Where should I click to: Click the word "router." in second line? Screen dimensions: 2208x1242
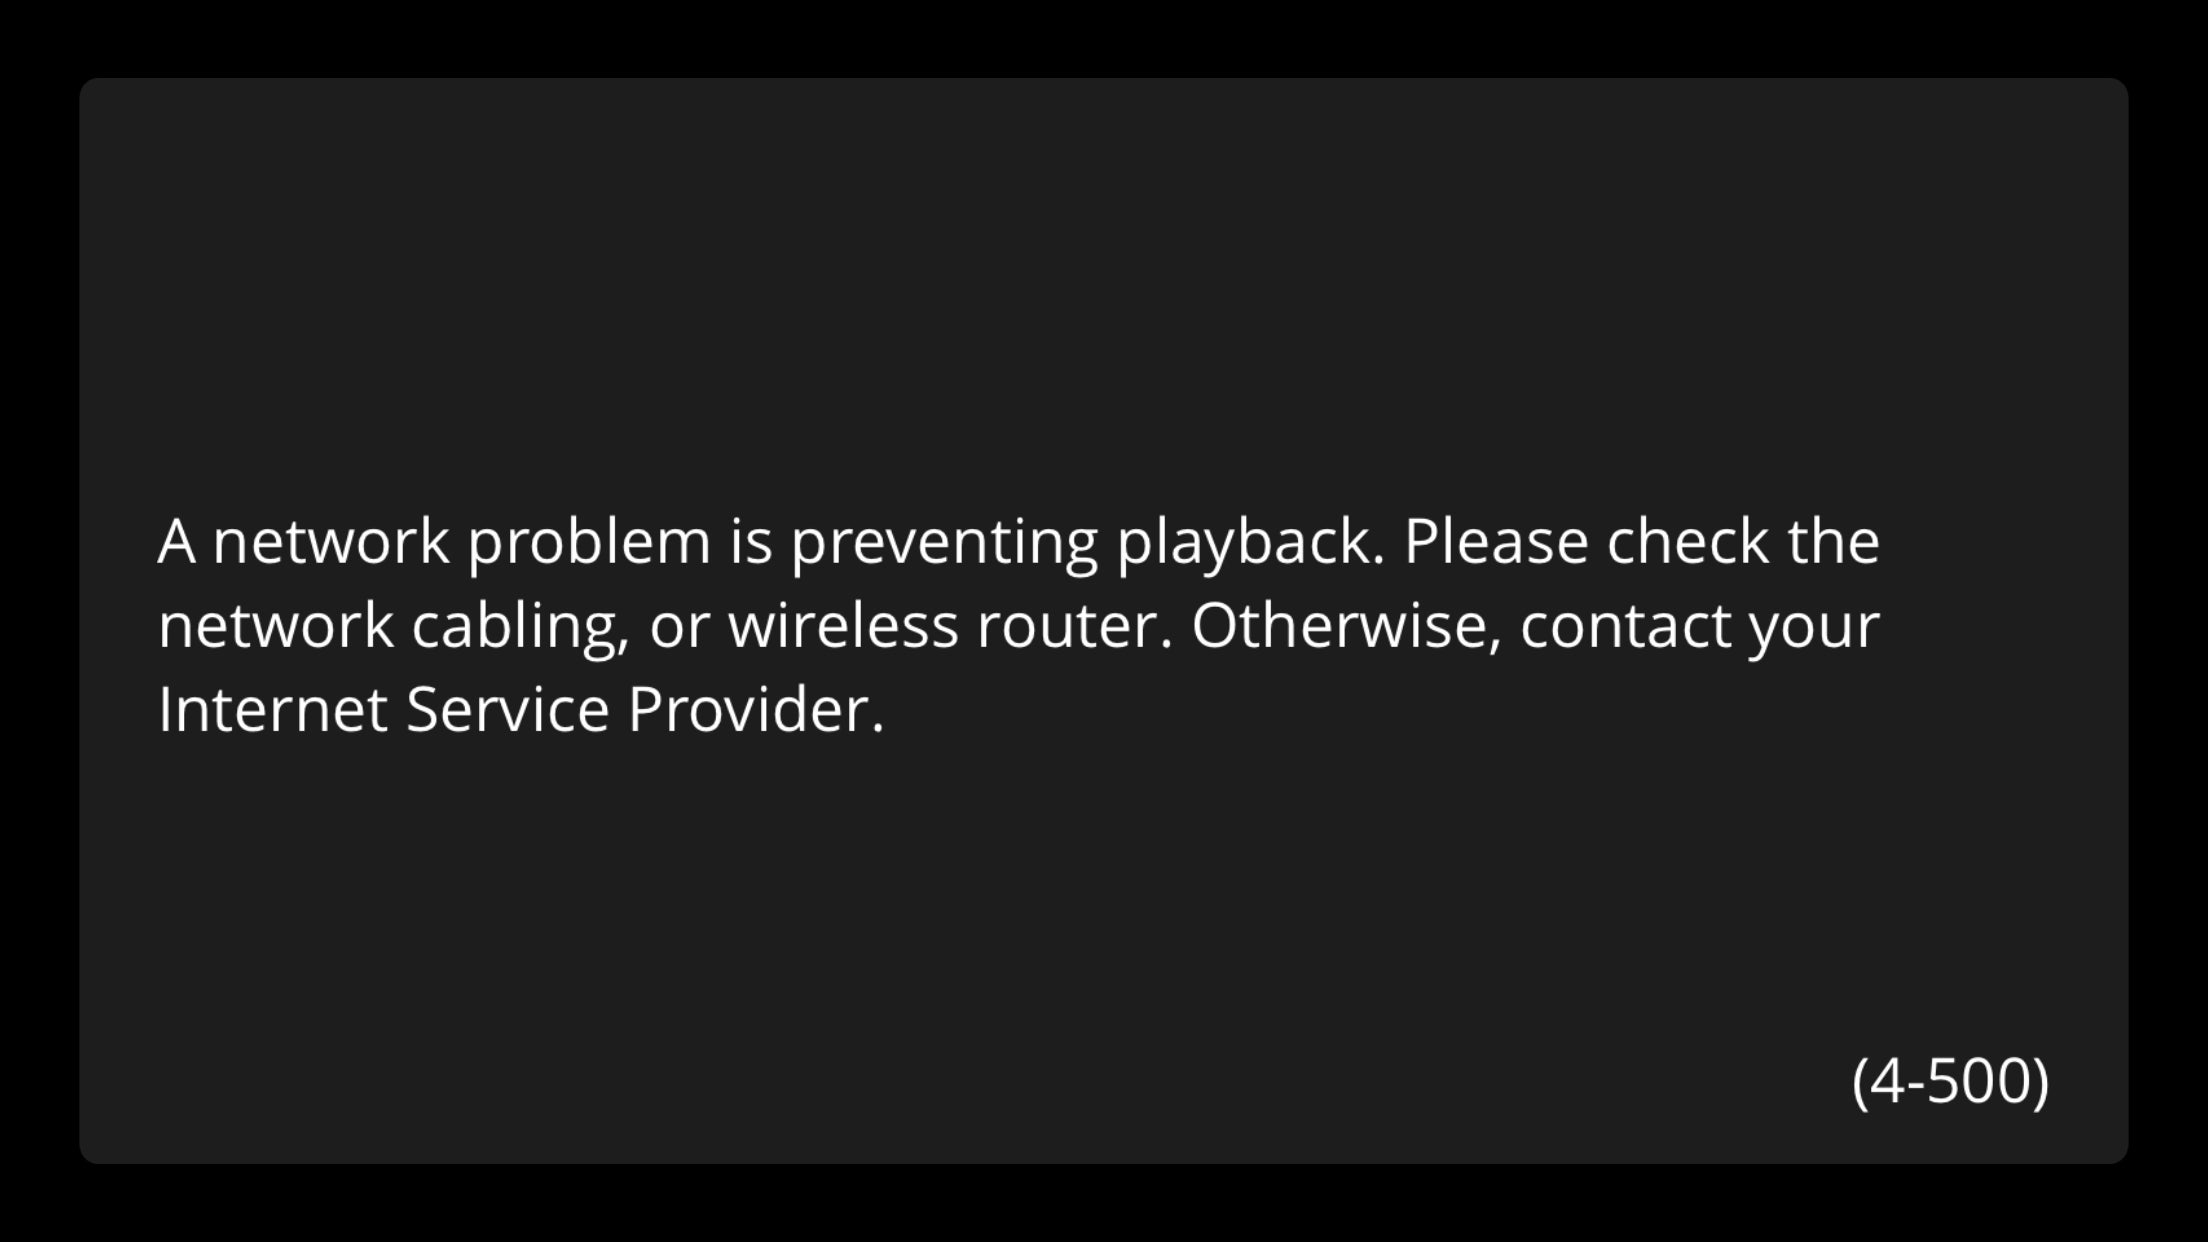(x=1075, y=625)
